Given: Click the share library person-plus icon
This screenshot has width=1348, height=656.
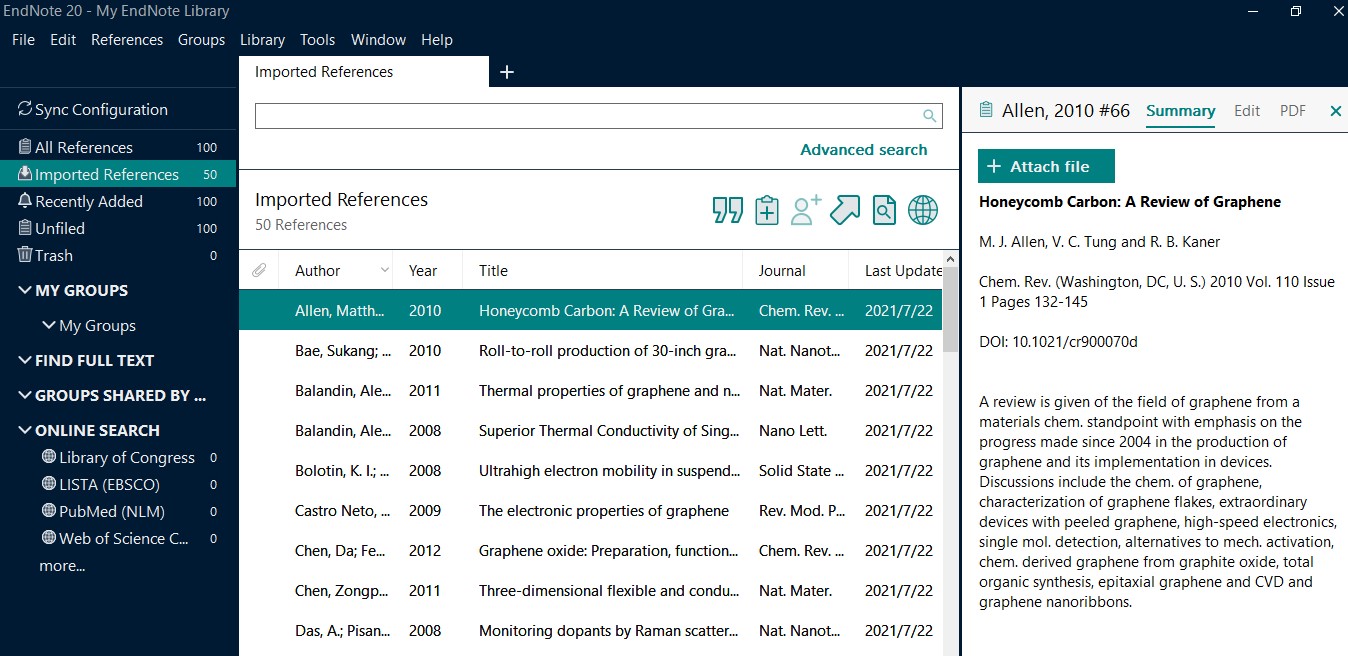Looking at the screenshot, I should point(806,210).
